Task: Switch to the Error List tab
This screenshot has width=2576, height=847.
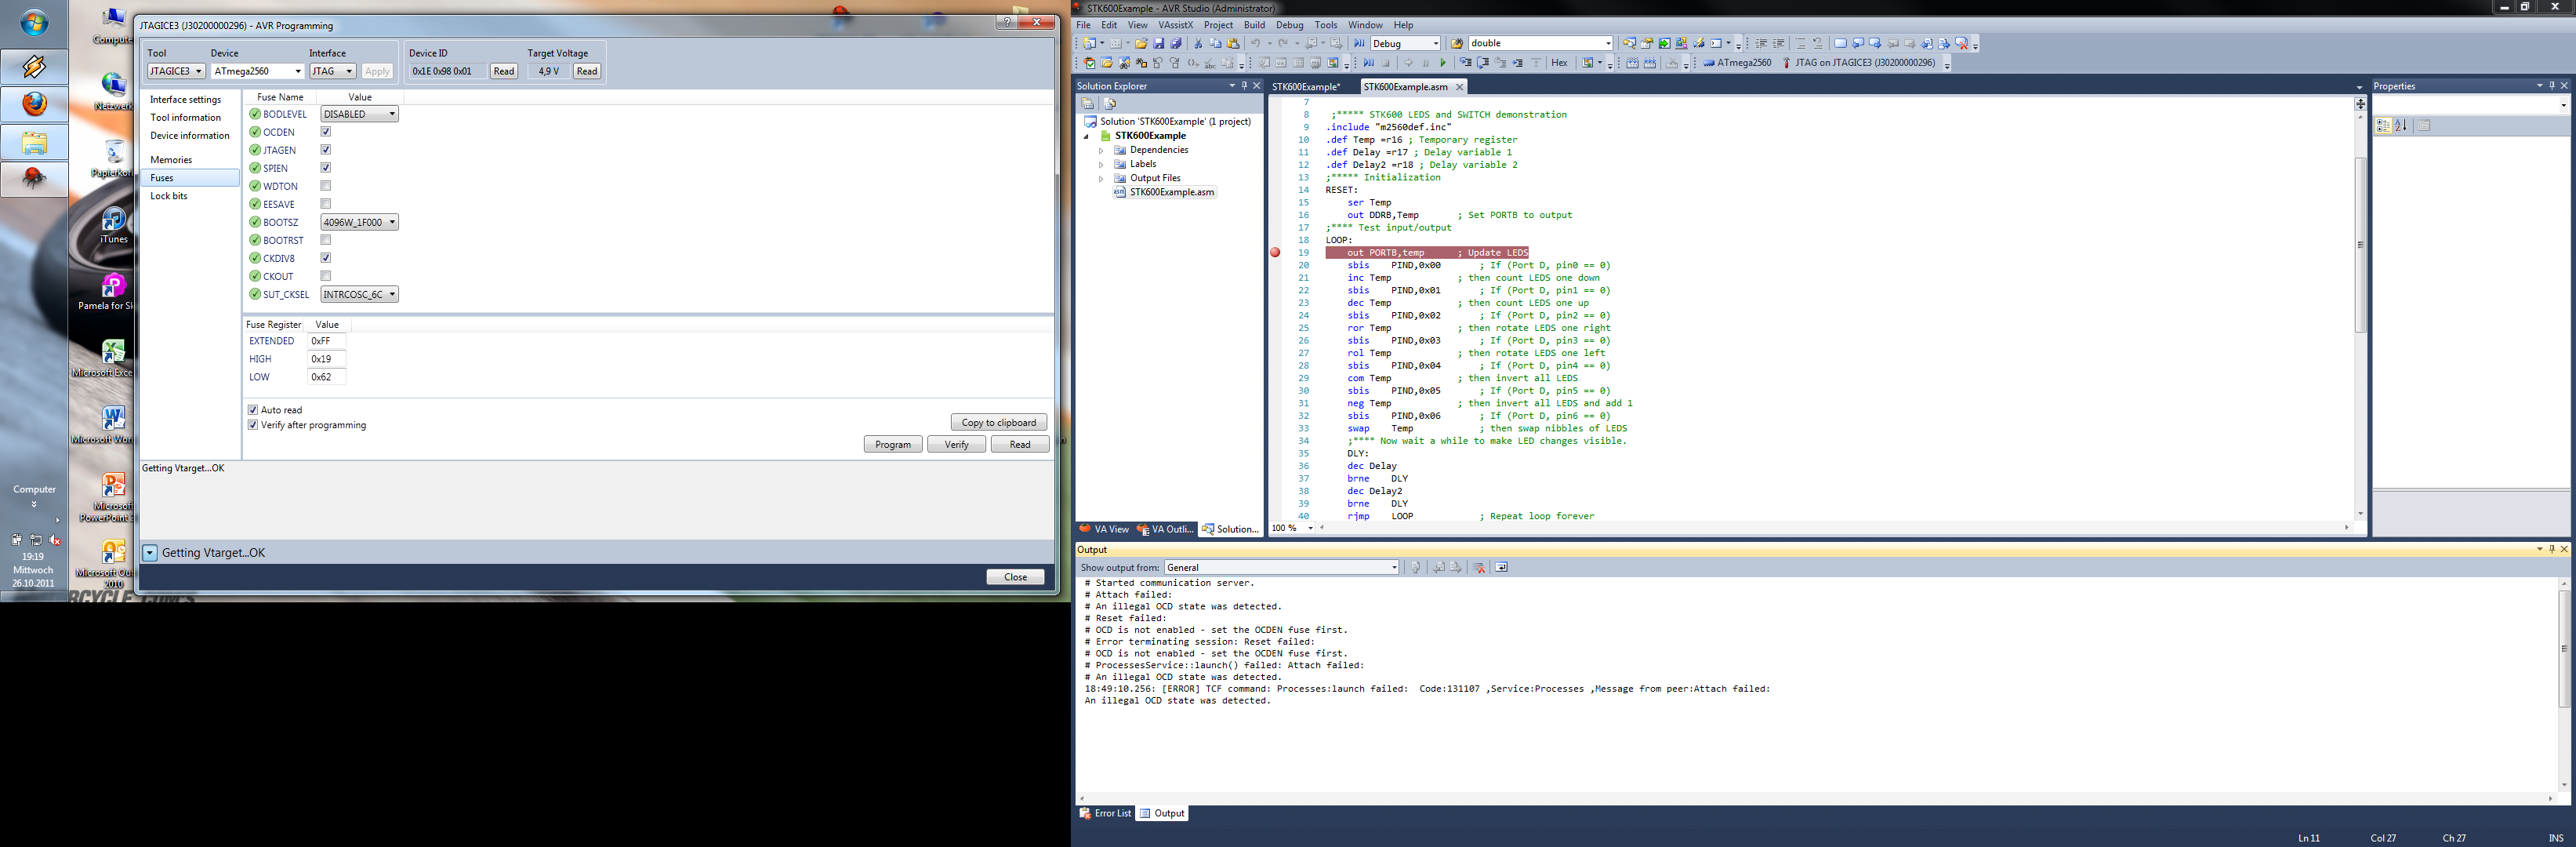Action: 1105,813
